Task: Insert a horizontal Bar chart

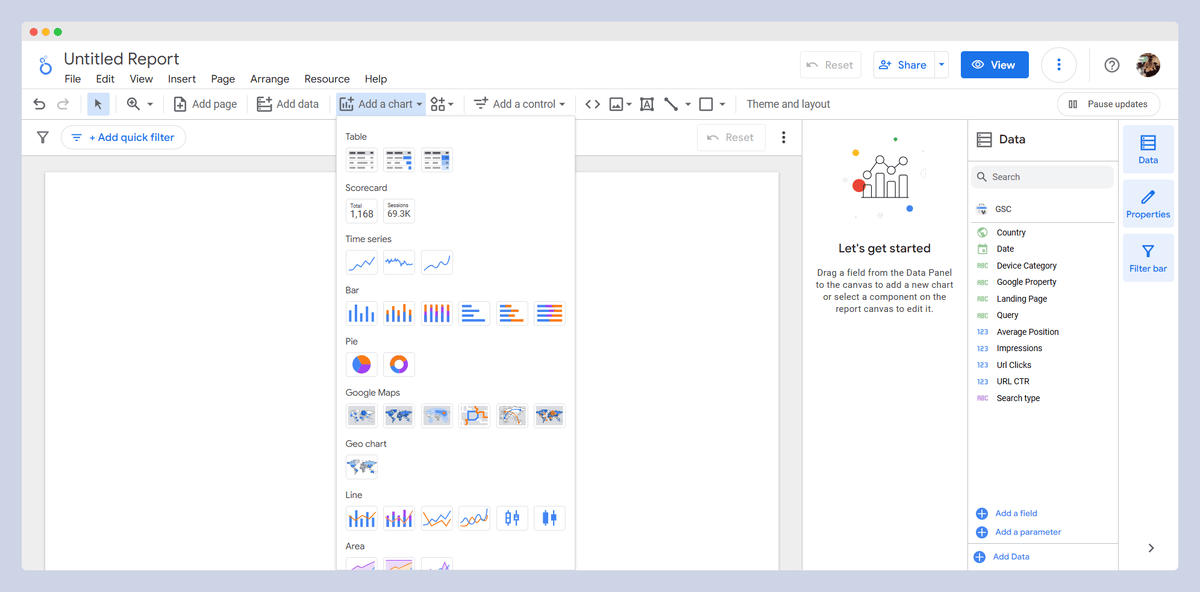Action: (475, 314)
